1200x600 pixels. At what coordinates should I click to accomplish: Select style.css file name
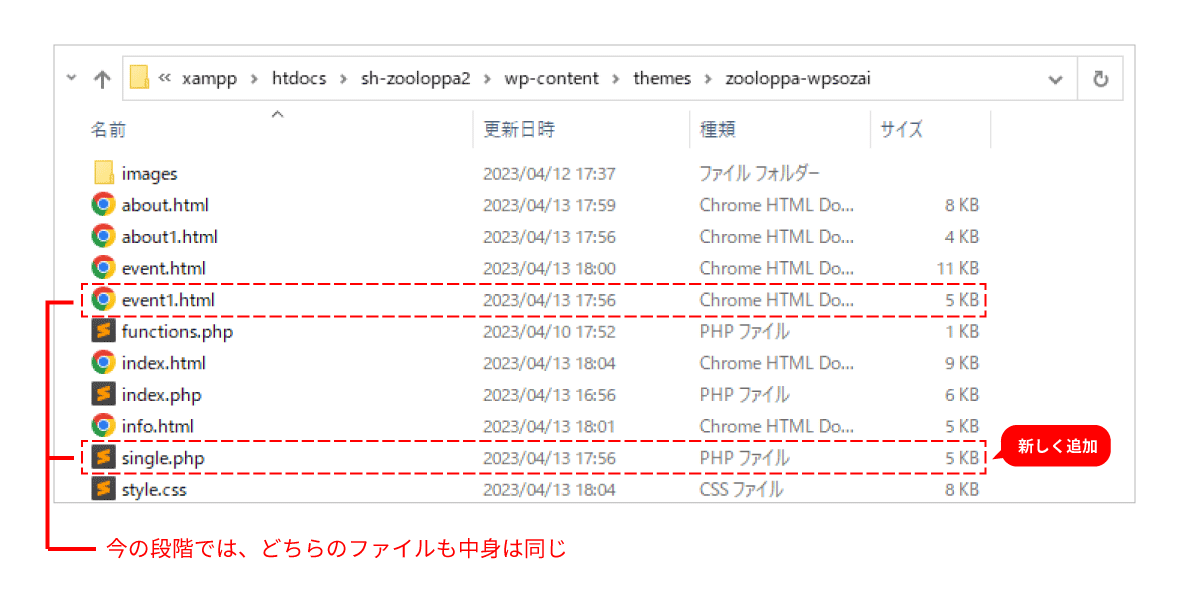click(x=154, y=490)
